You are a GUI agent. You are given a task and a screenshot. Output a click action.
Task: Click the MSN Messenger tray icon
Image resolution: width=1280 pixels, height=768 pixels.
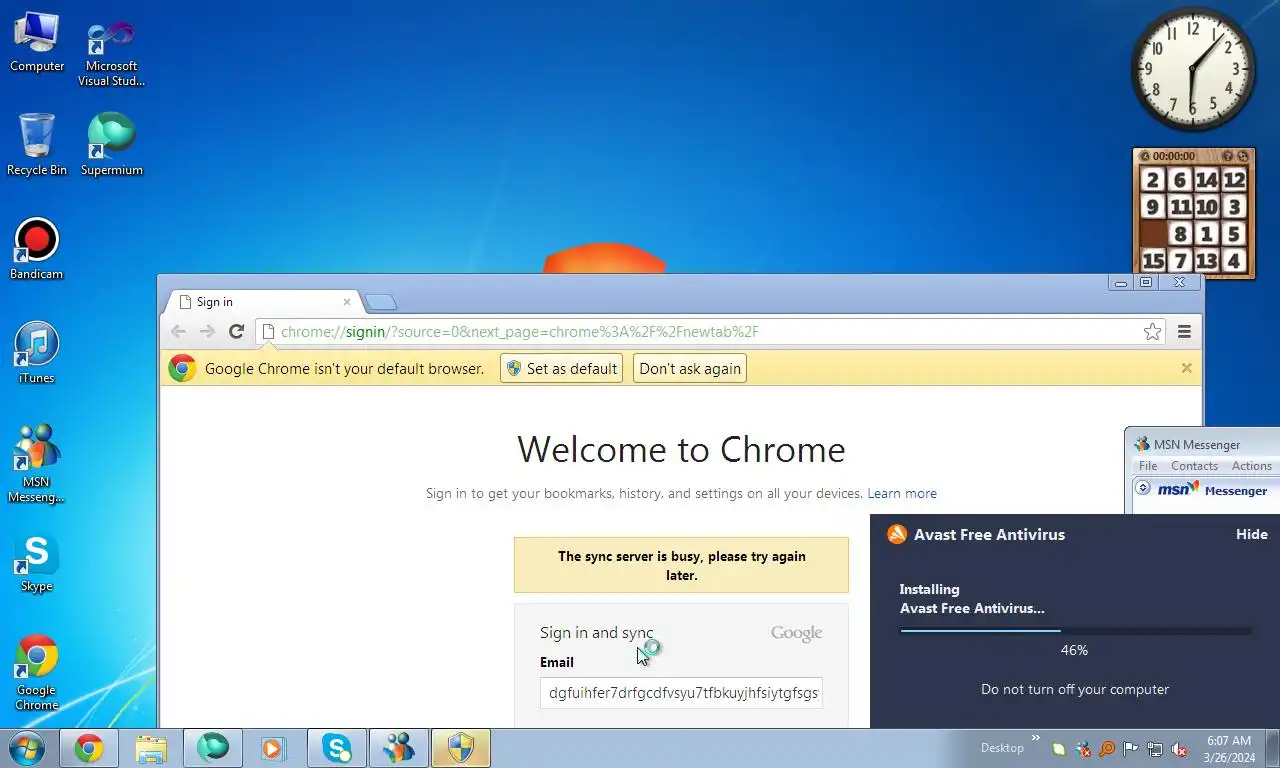(1083, 749)
